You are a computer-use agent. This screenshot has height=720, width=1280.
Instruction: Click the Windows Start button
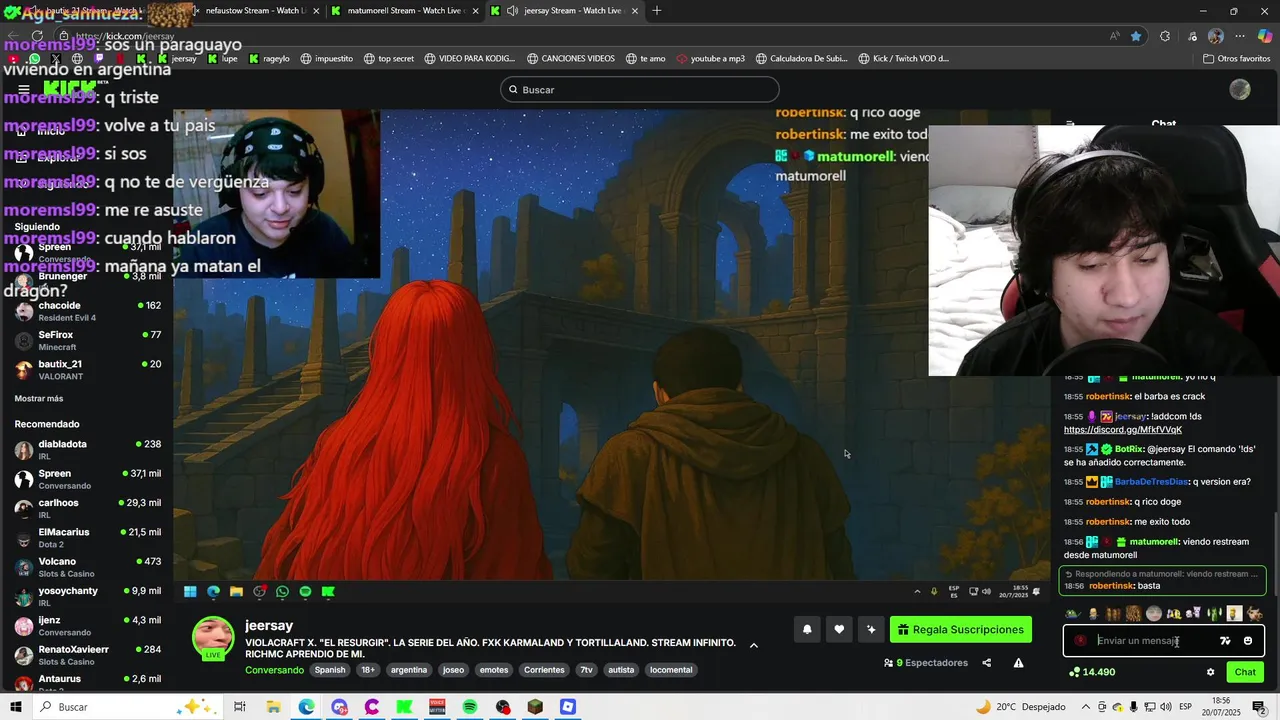click(16, 707)
